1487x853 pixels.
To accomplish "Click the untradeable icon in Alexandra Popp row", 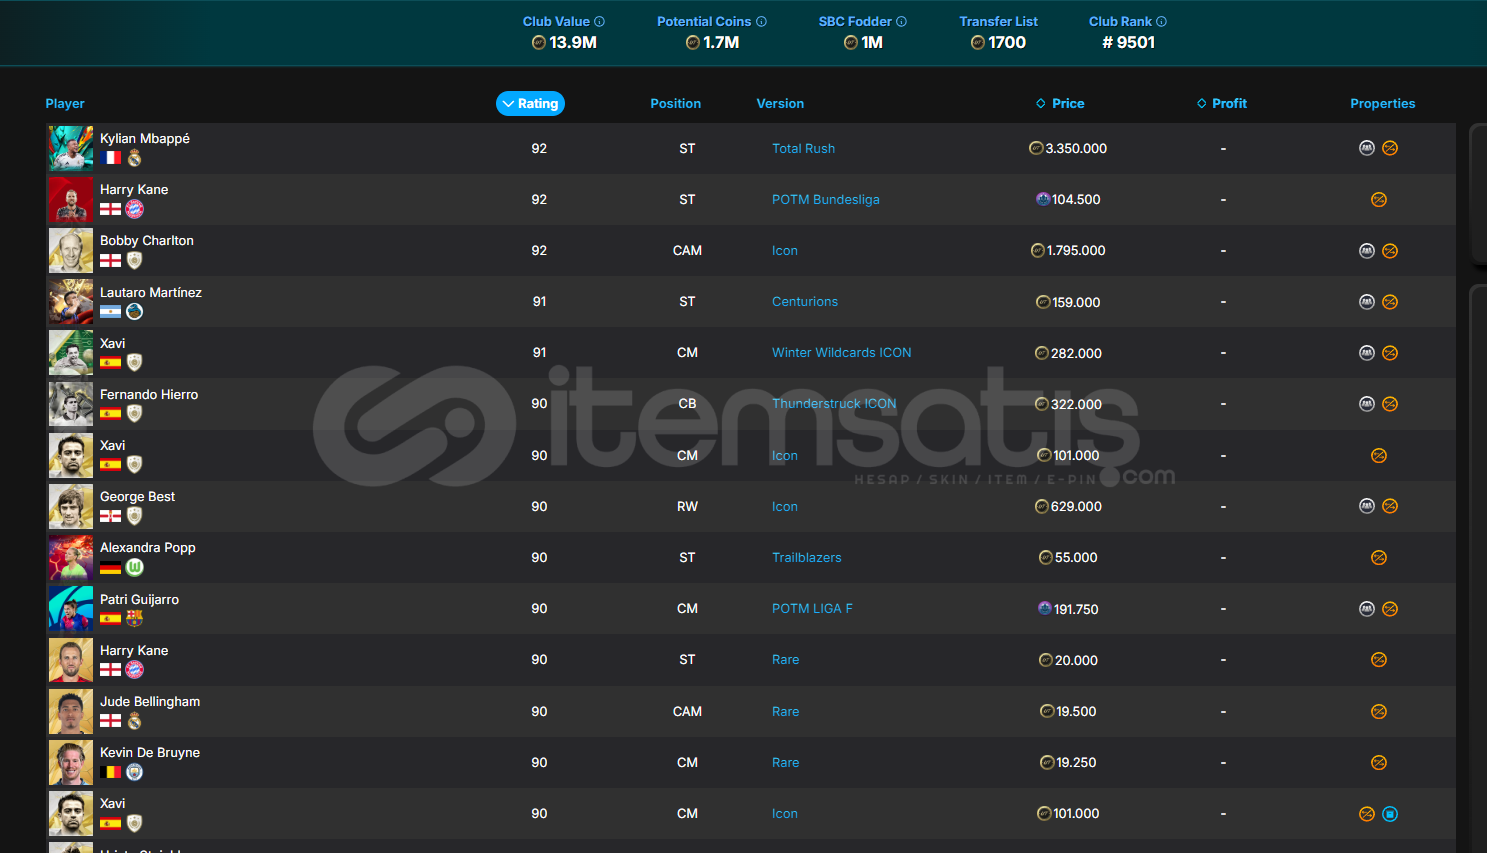I will 1379,557.
